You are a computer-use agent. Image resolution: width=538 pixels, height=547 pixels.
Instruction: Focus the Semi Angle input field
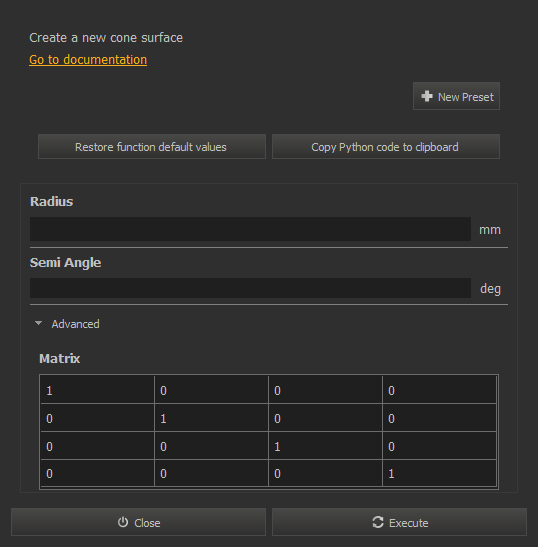point(250,288)
